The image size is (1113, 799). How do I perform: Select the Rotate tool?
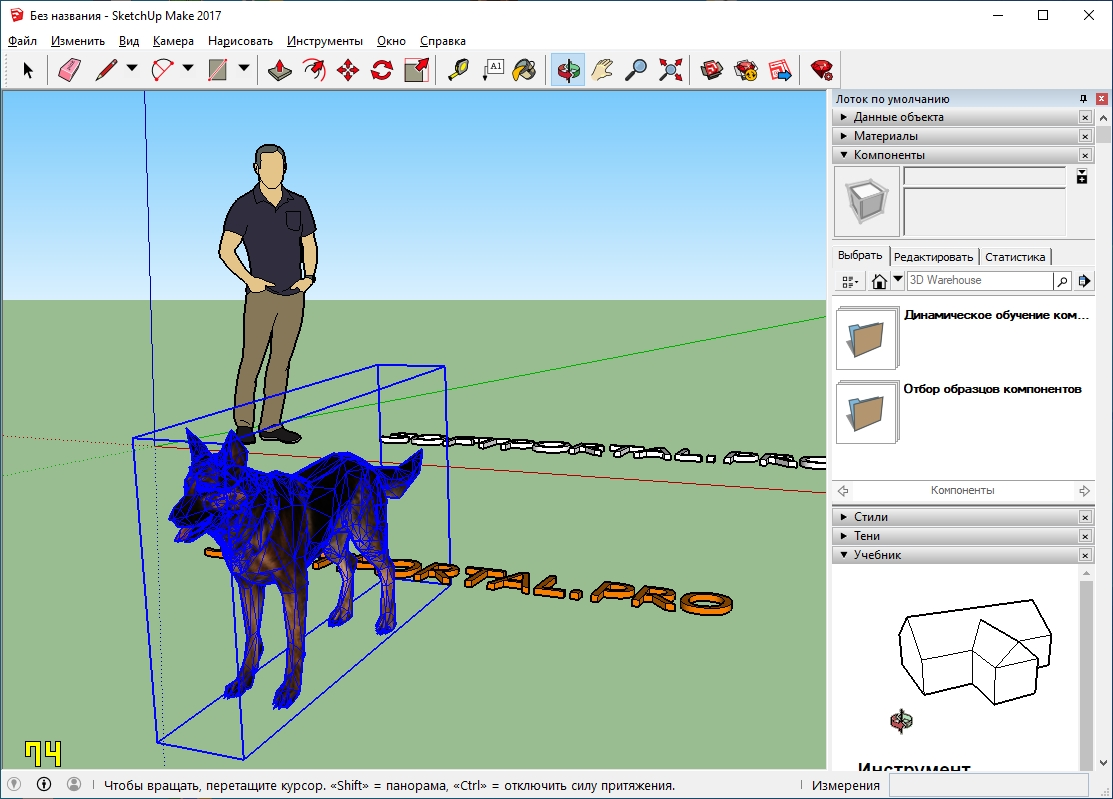click(382, 70)
